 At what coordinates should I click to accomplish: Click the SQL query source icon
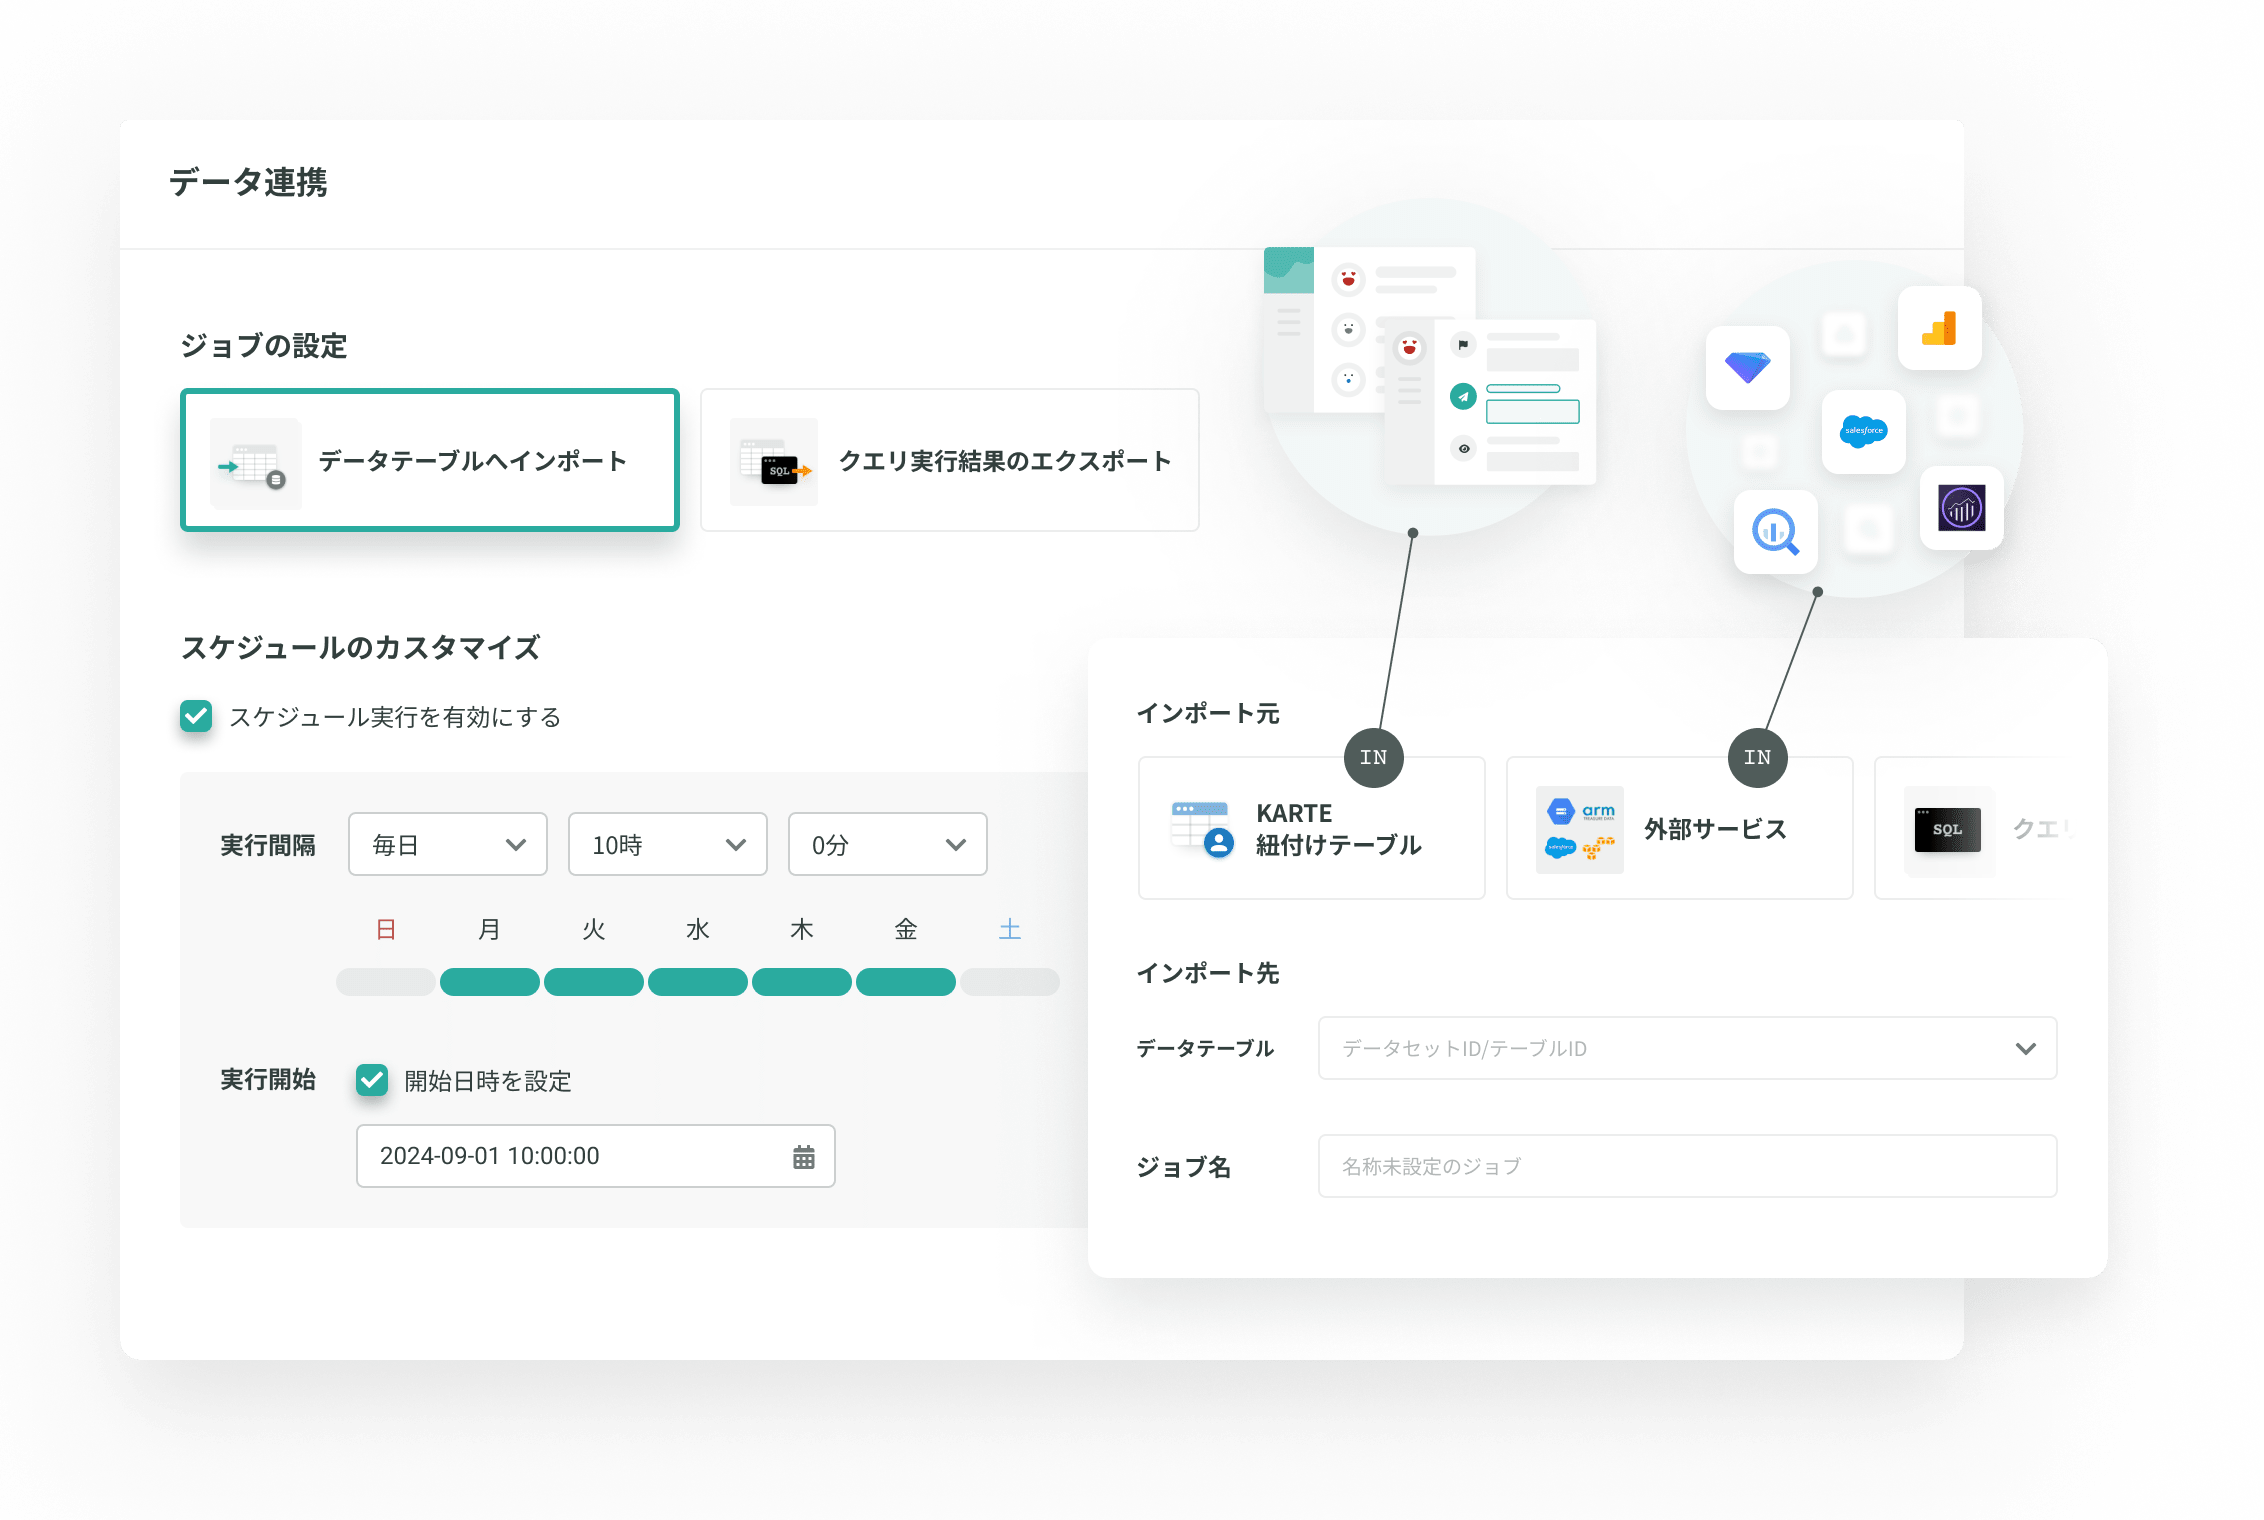pyautogui.click(x=1947, y=830)
